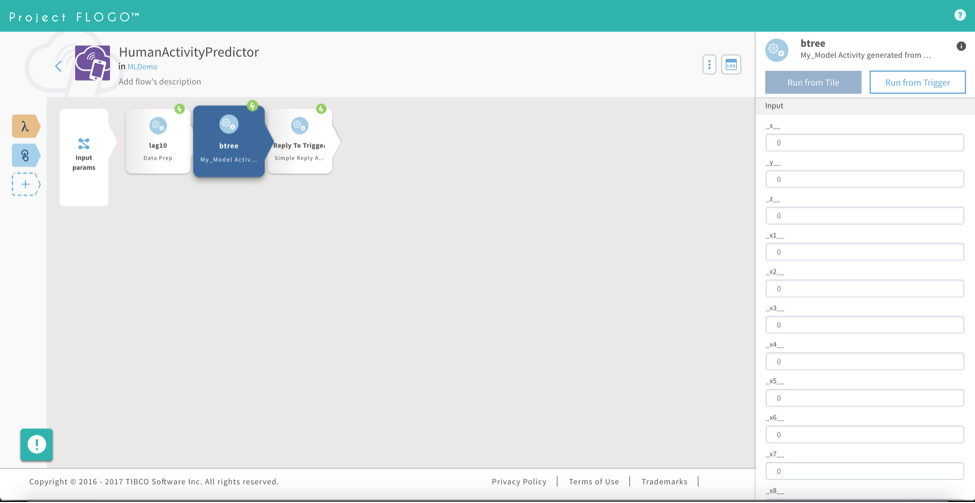Click the Run from Trigger button

tap(917, 82)
